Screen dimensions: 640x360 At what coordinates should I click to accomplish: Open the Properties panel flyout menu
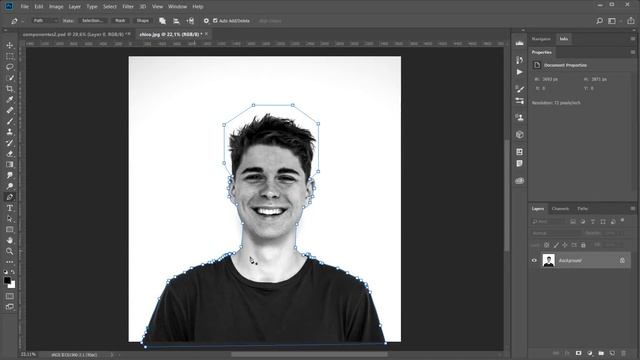[633, 52]
